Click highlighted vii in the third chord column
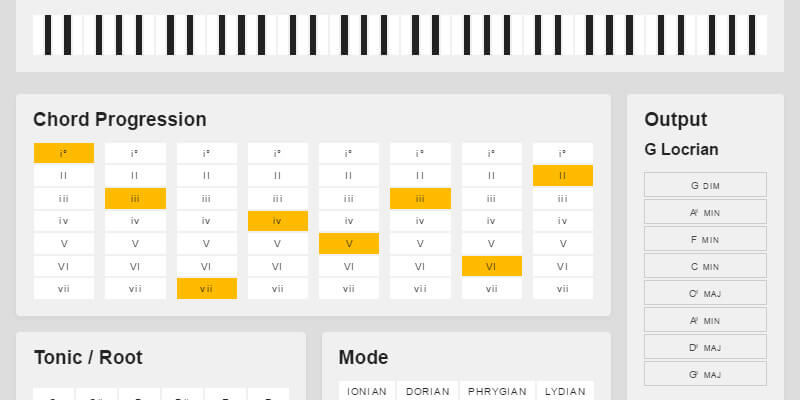 [207, 288]
